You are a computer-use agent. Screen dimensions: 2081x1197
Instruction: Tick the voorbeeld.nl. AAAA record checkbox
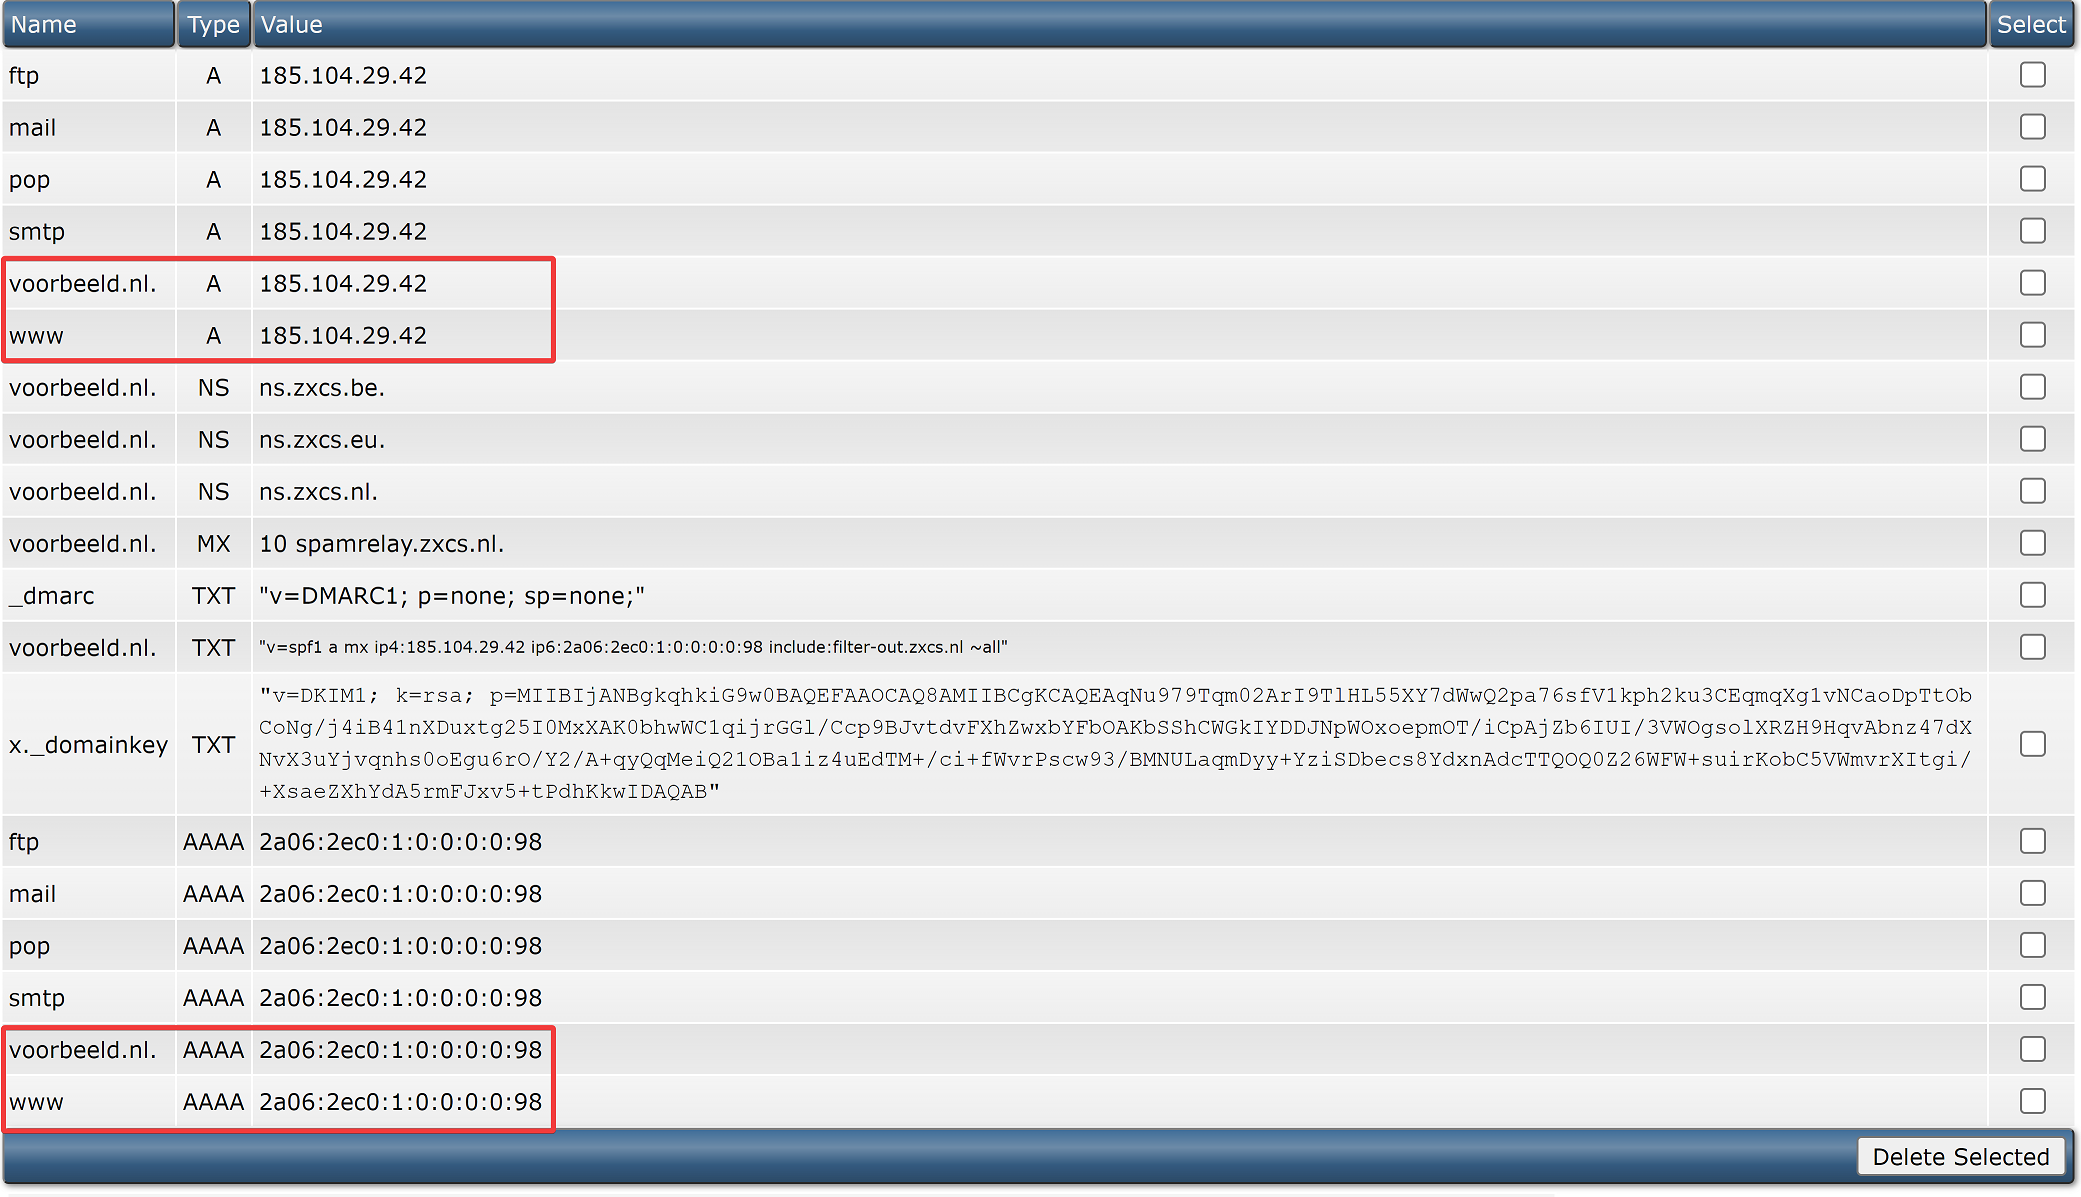coord(2032,1049)
